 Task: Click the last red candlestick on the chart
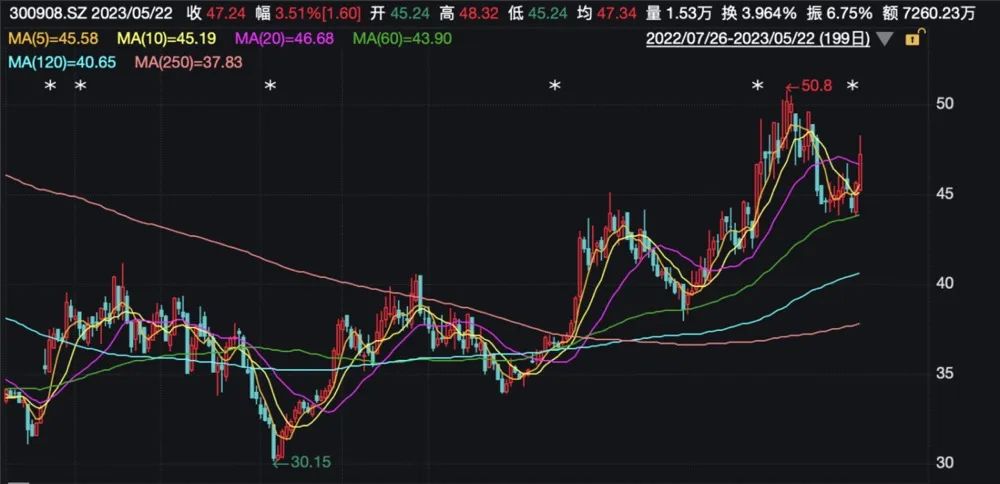(860, 167)
